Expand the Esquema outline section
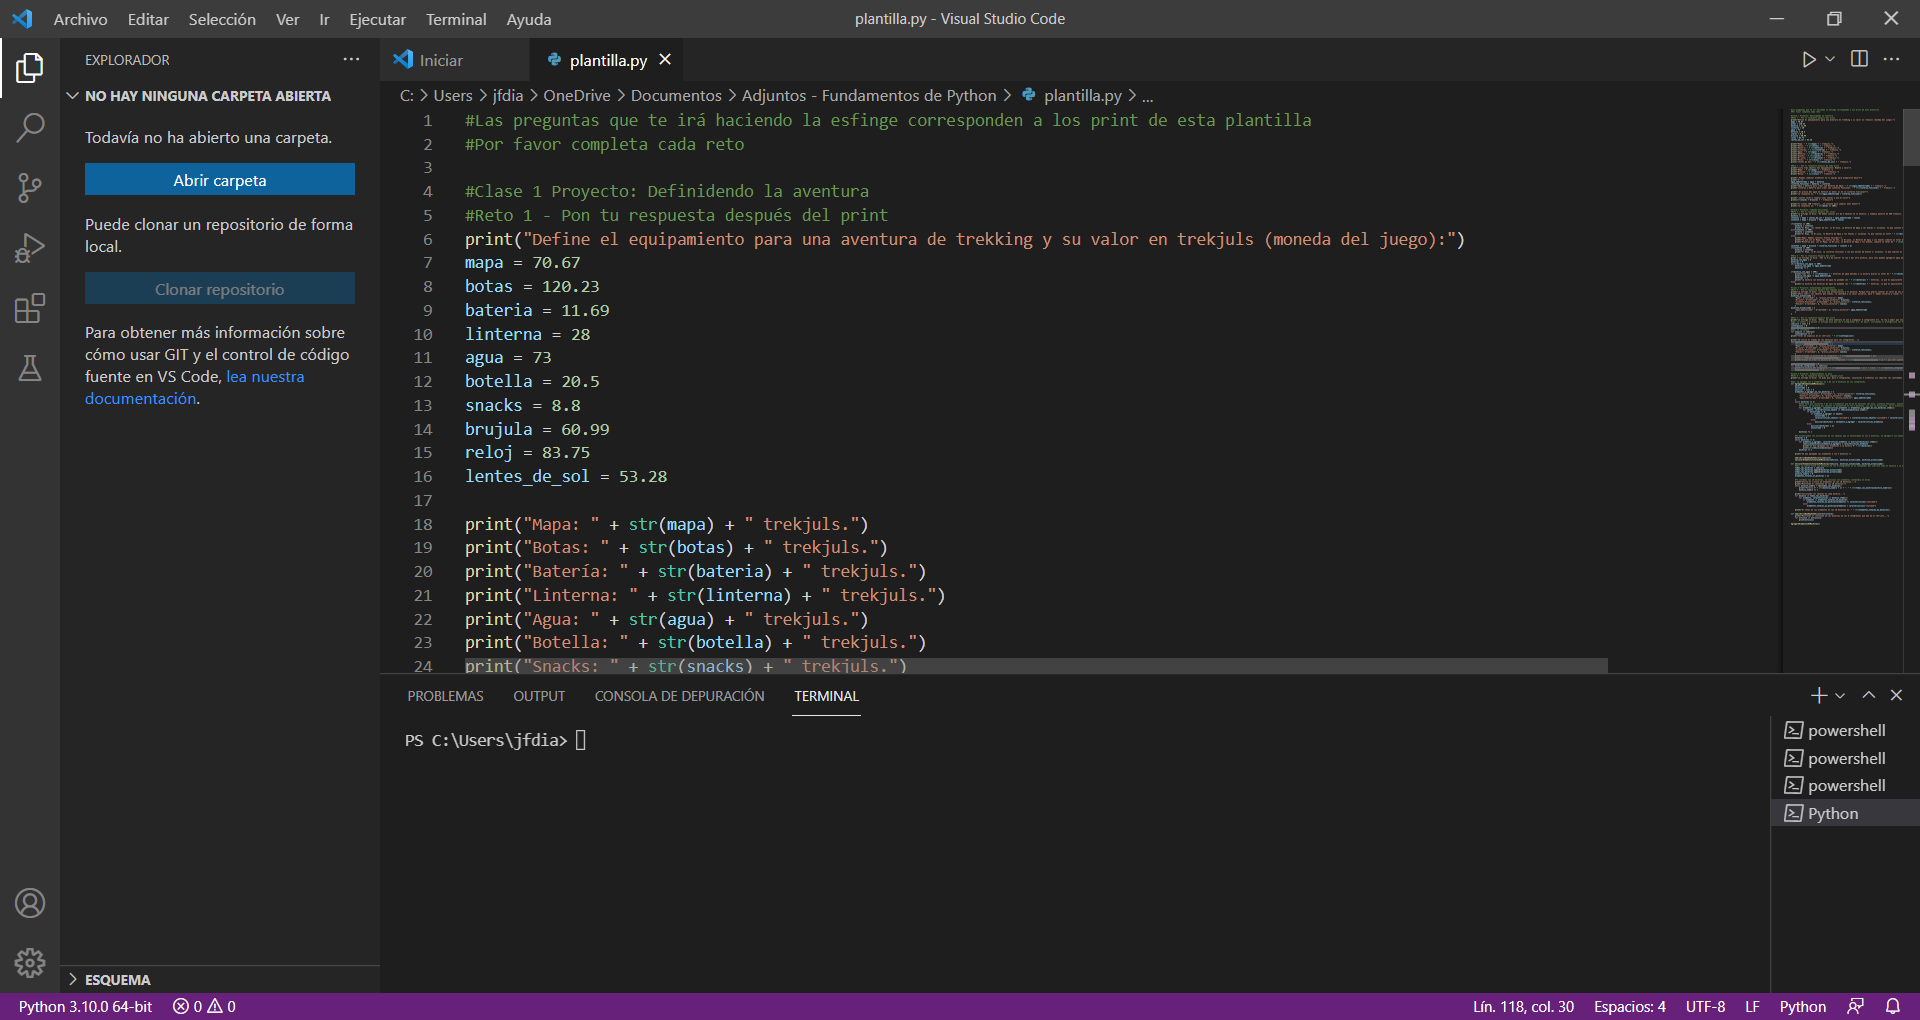Image resolution: width=1920 pixels, height=1020 pixels. [73, 980]
